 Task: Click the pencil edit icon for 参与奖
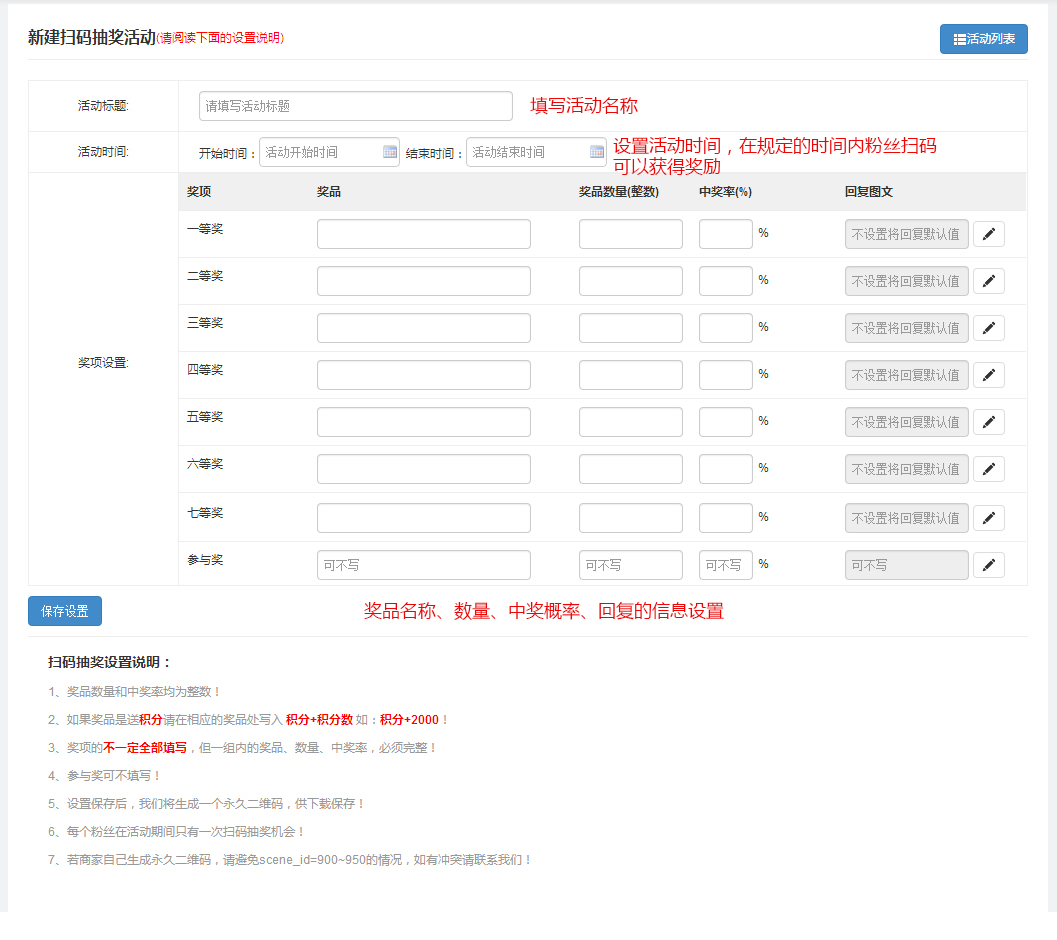[988, 565]
